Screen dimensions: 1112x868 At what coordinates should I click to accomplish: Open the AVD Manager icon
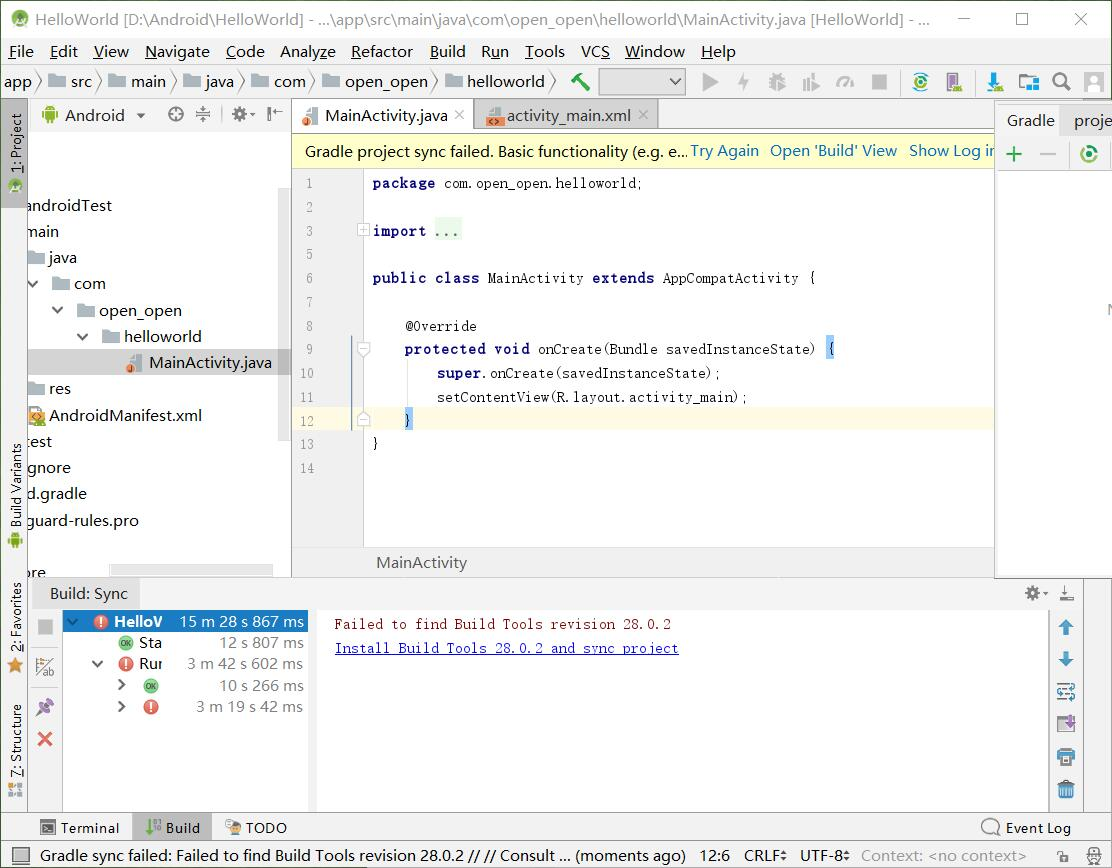pyautogui.click(x=955, y=82)
